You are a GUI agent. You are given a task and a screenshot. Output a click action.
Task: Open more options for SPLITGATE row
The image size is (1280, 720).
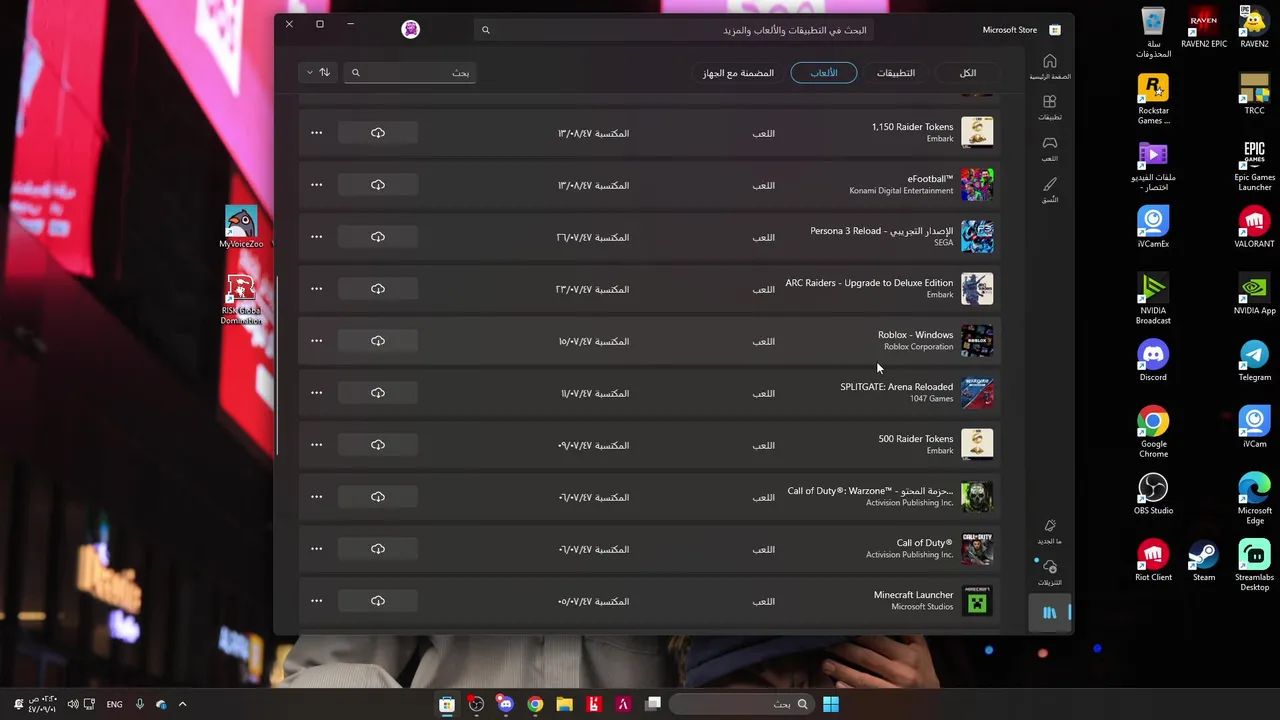317,393
